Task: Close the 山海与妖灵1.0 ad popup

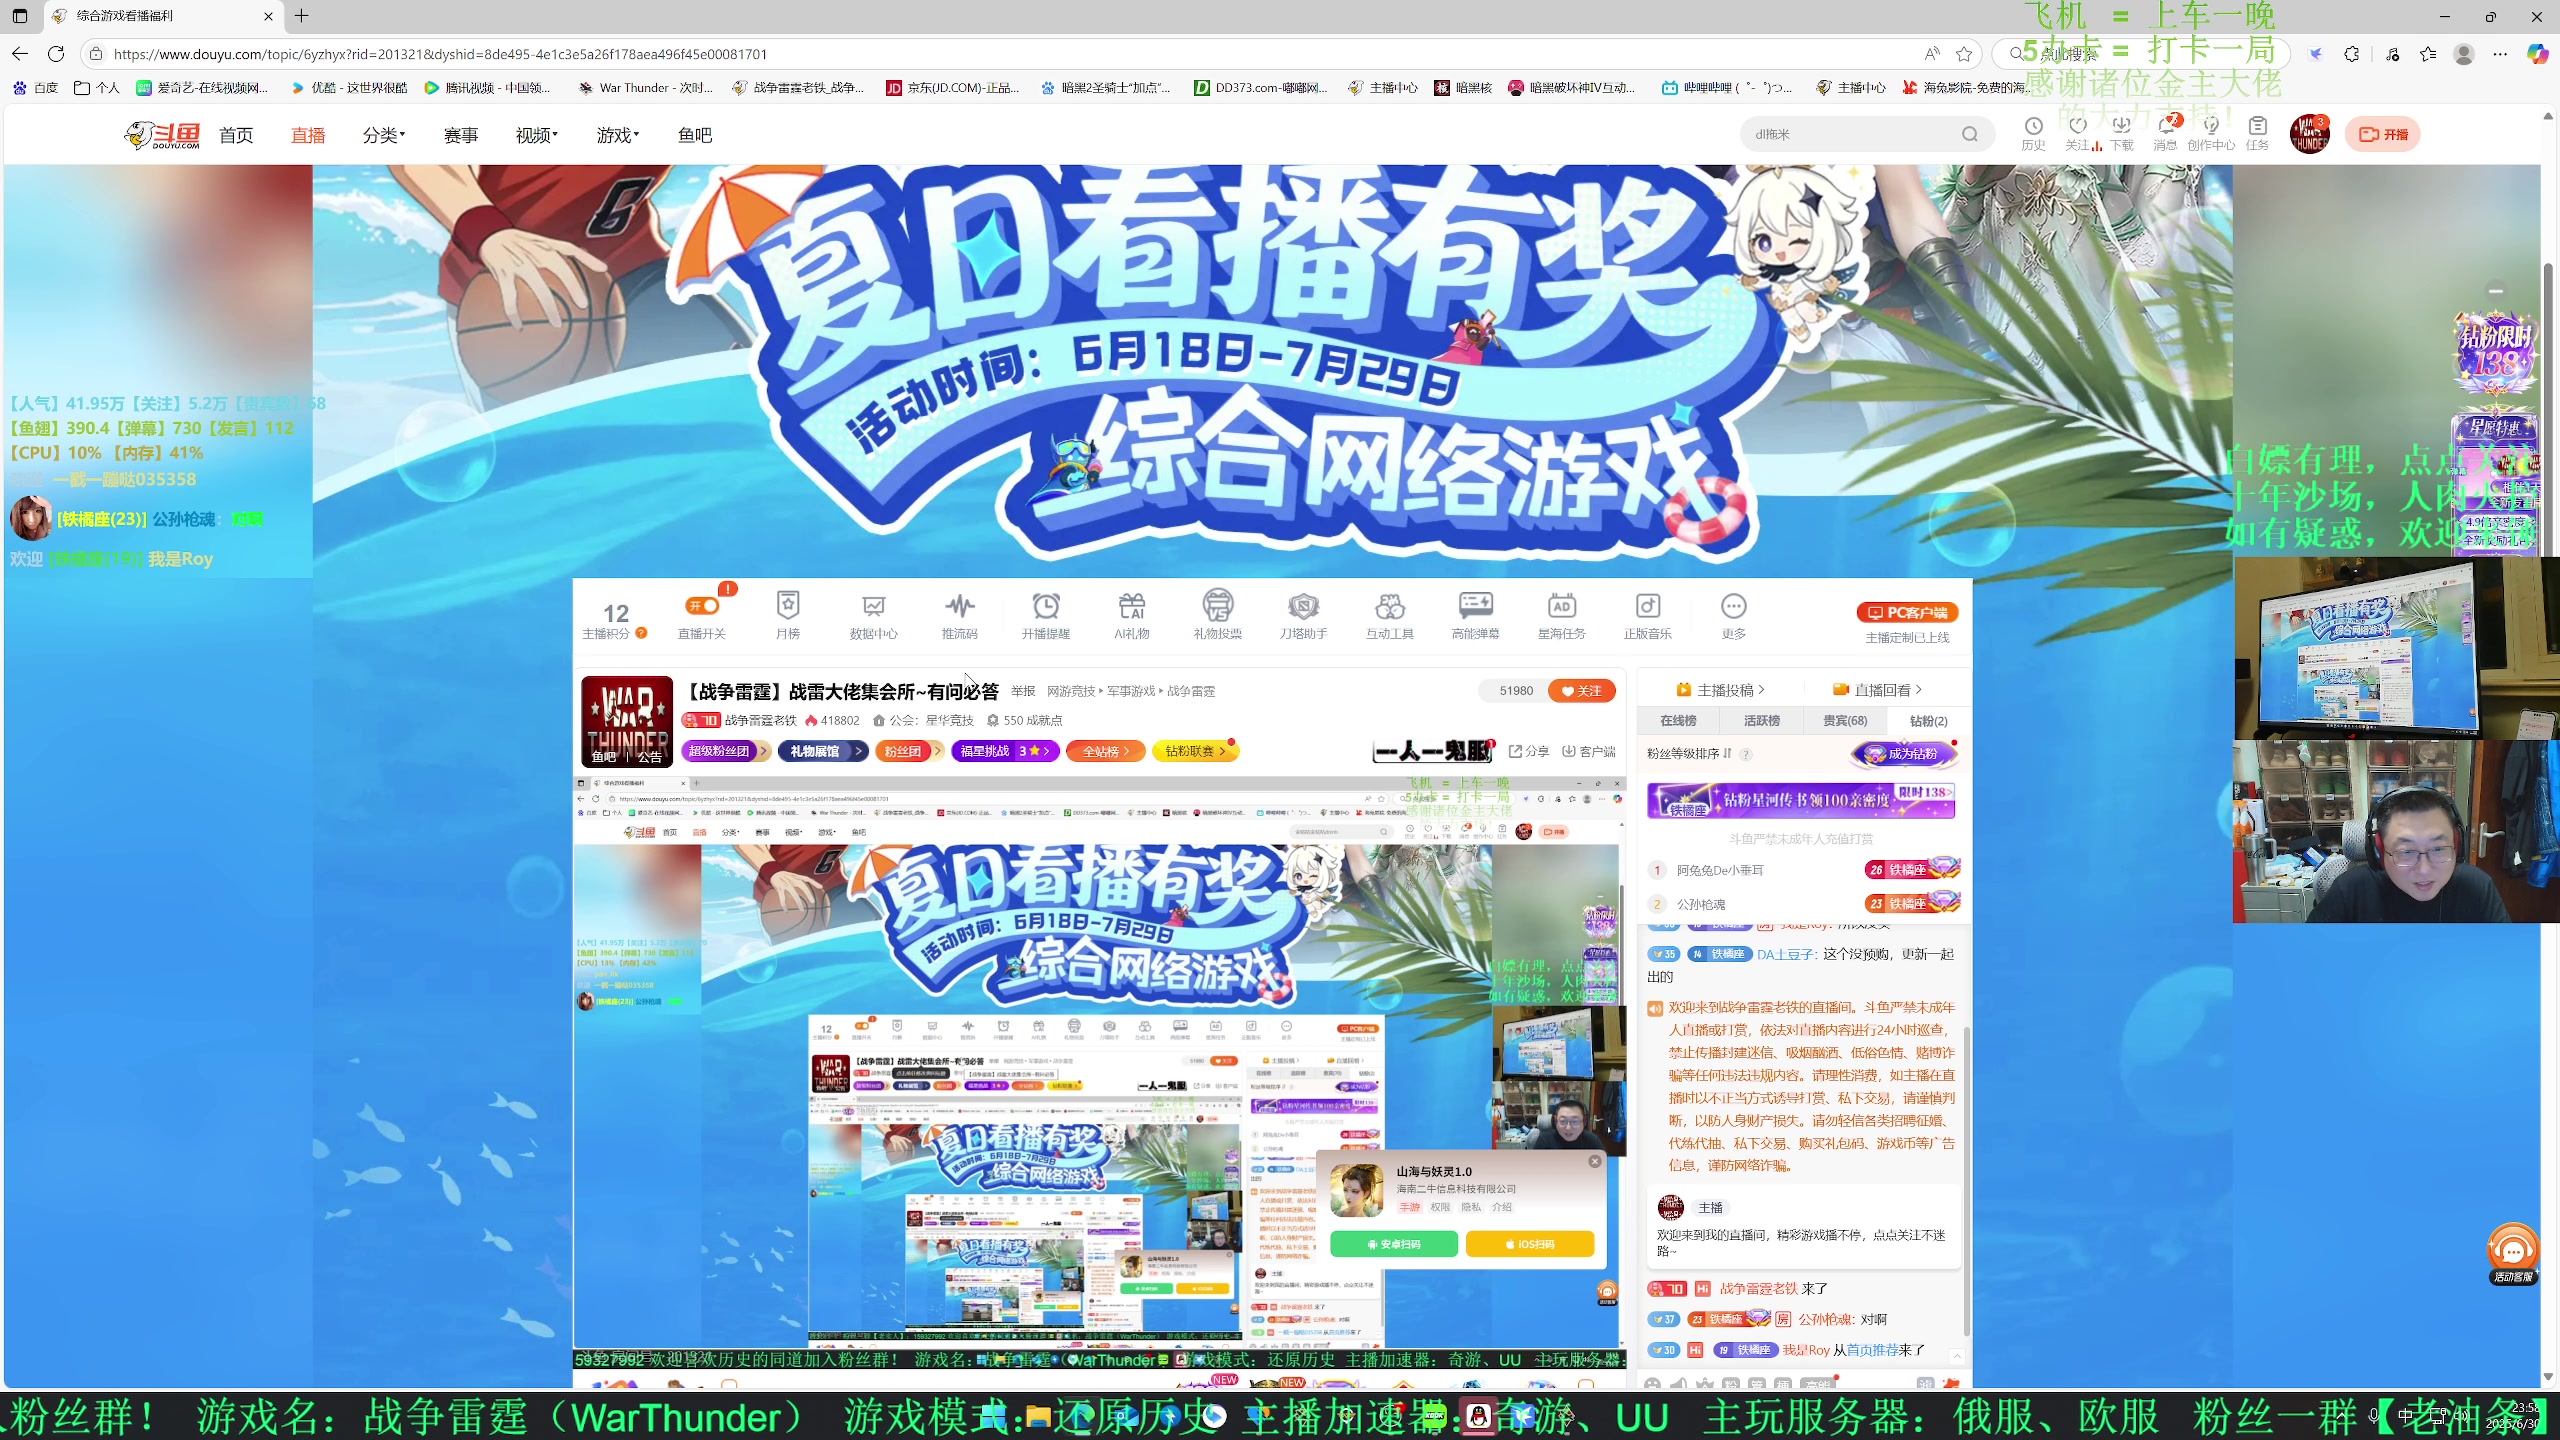Action: [x=1595, y=1161]
